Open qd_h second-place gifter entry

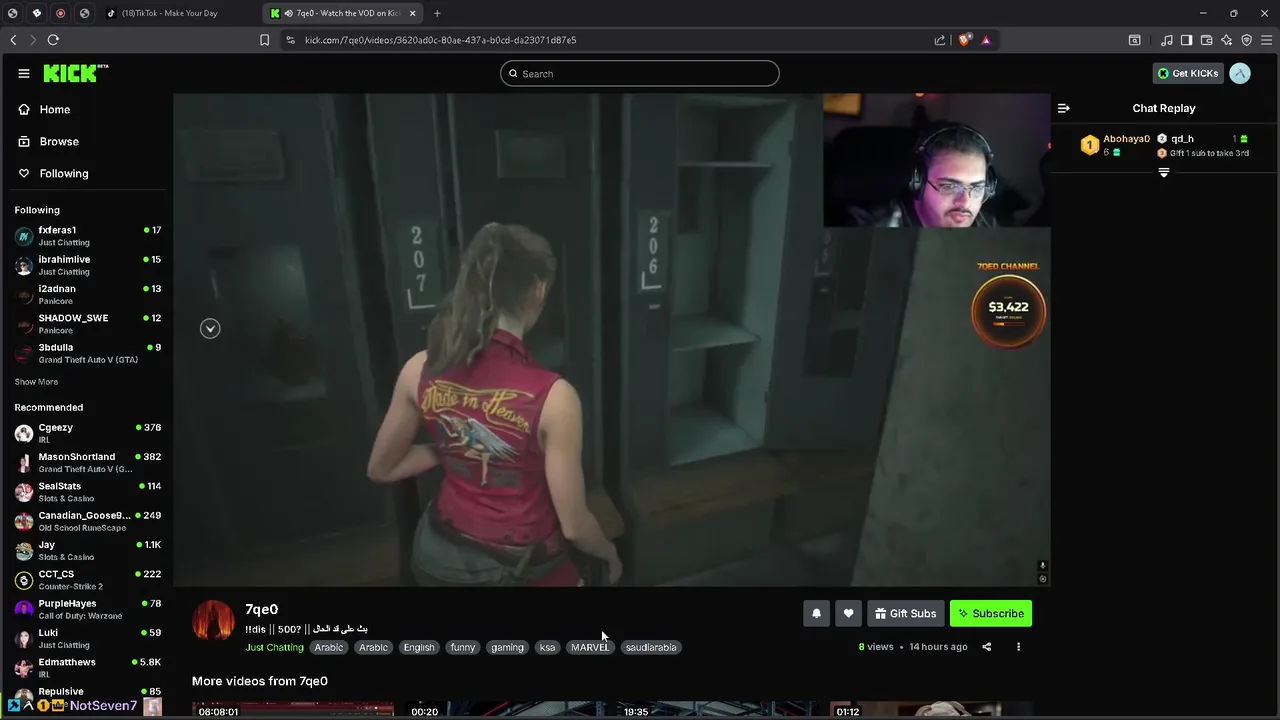pyautogui.click(x=1202, y=139)
